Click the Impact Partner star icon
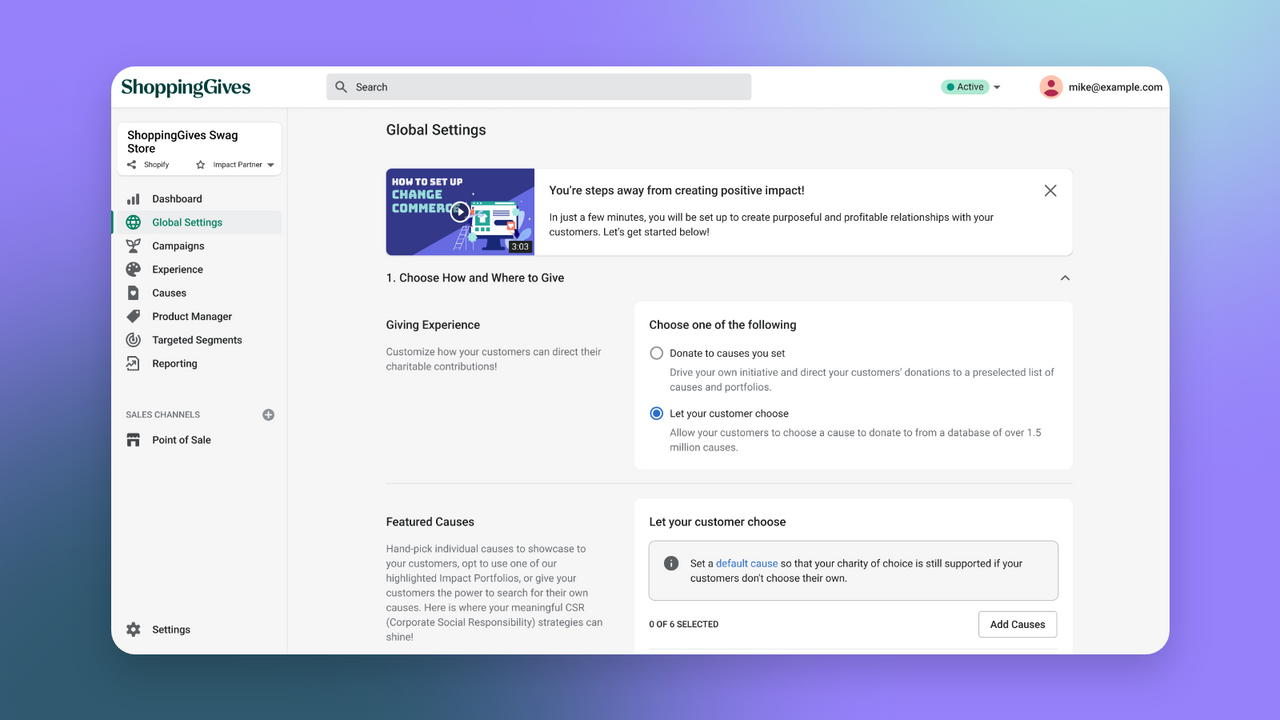Screen dimensions: 1280x720 pyautogui.click(x=200, y=165)
